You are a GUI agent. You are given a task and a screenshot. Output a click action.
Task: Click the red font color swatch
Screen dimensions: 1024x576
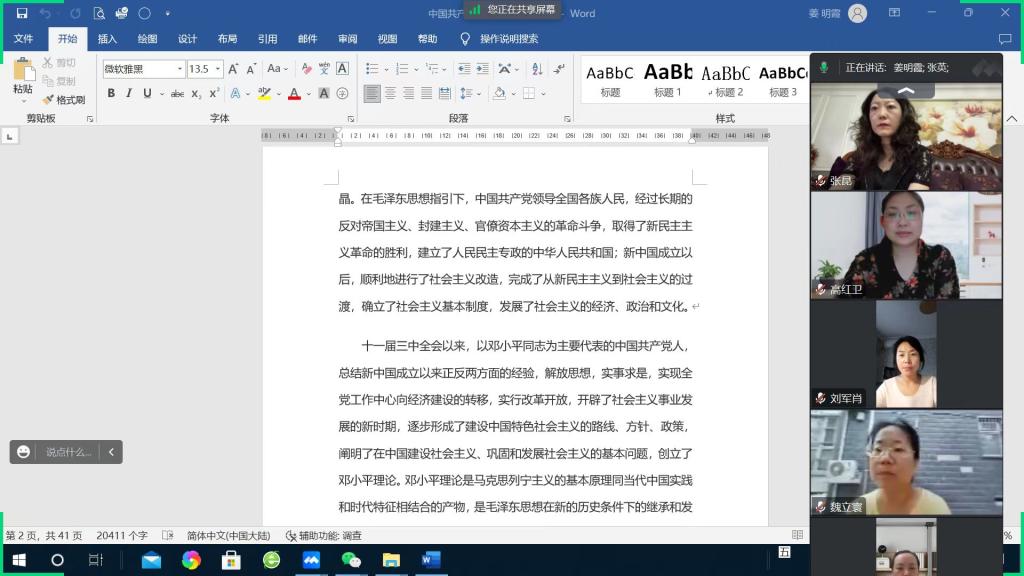[x=294, y=94]
